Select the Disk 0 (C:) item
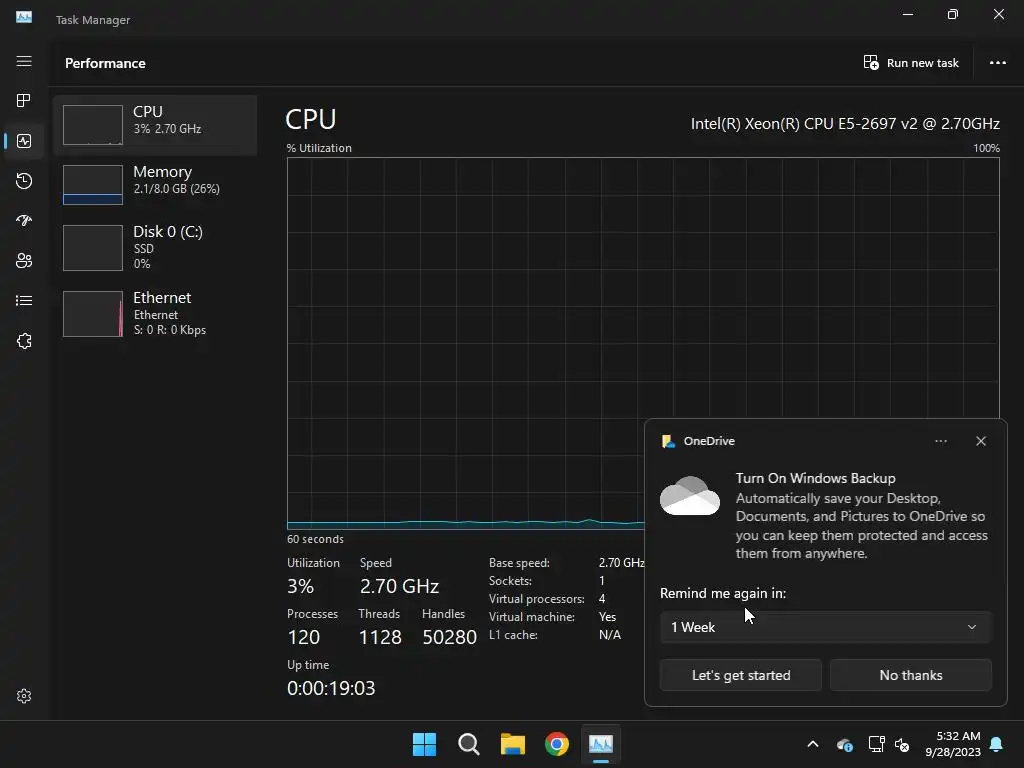This screenshot has height=768, width=1024. point(155,248)
